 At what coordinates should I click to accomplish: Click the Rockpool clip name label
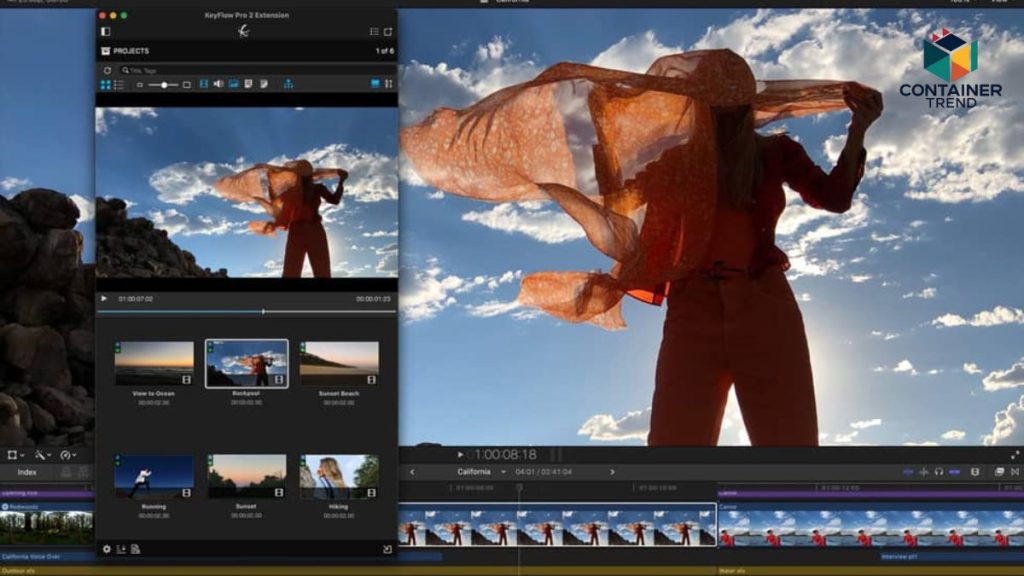(x=246, y=394)
